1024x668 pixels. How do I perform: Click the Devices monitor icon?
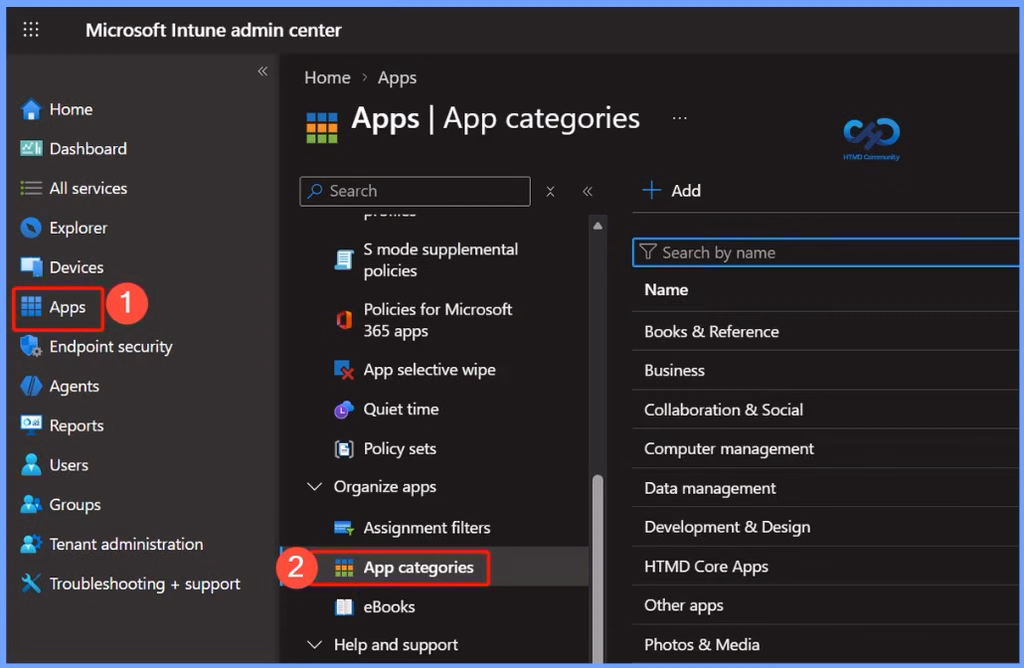click(31, 267)
